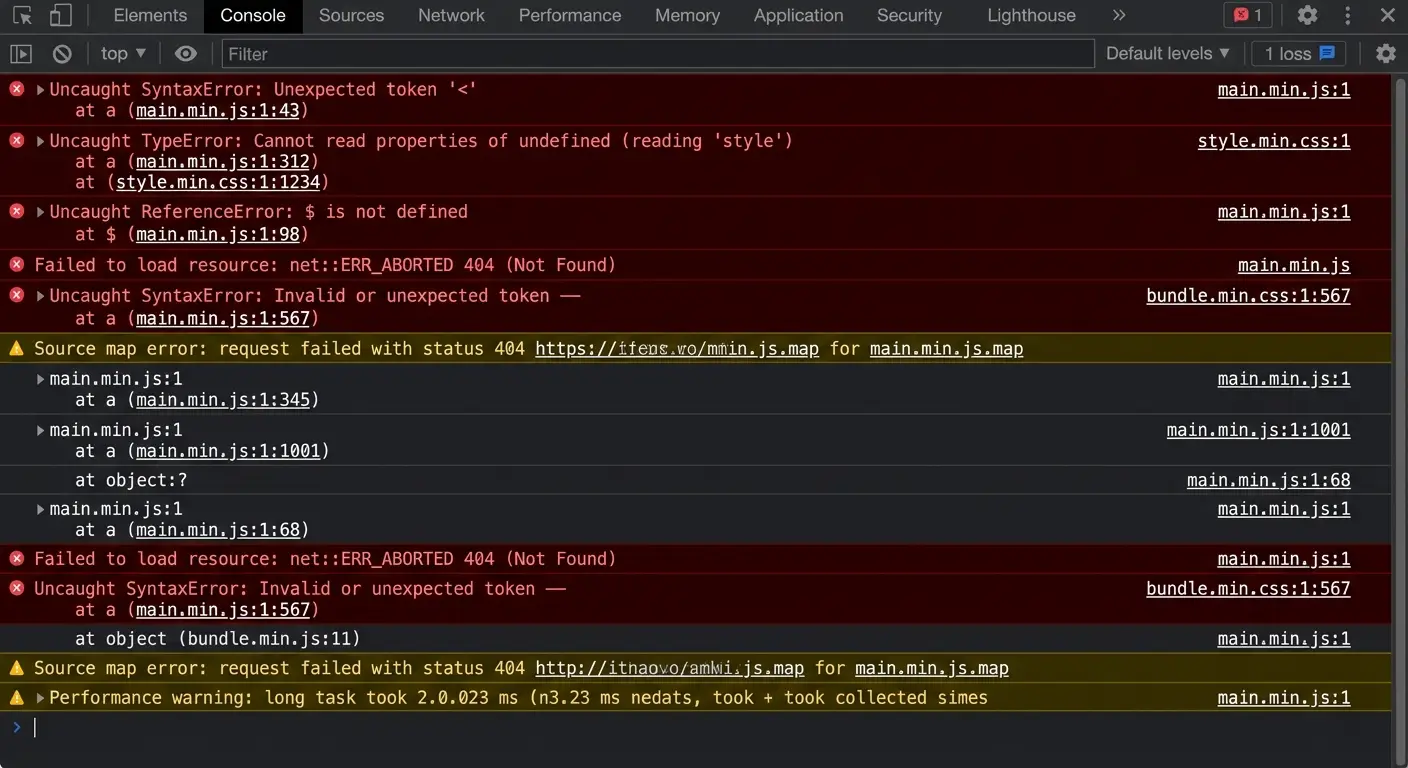1408x768 pixels.
Task: Click warning icon of first Source map error
Action: (x=16, y=348)
